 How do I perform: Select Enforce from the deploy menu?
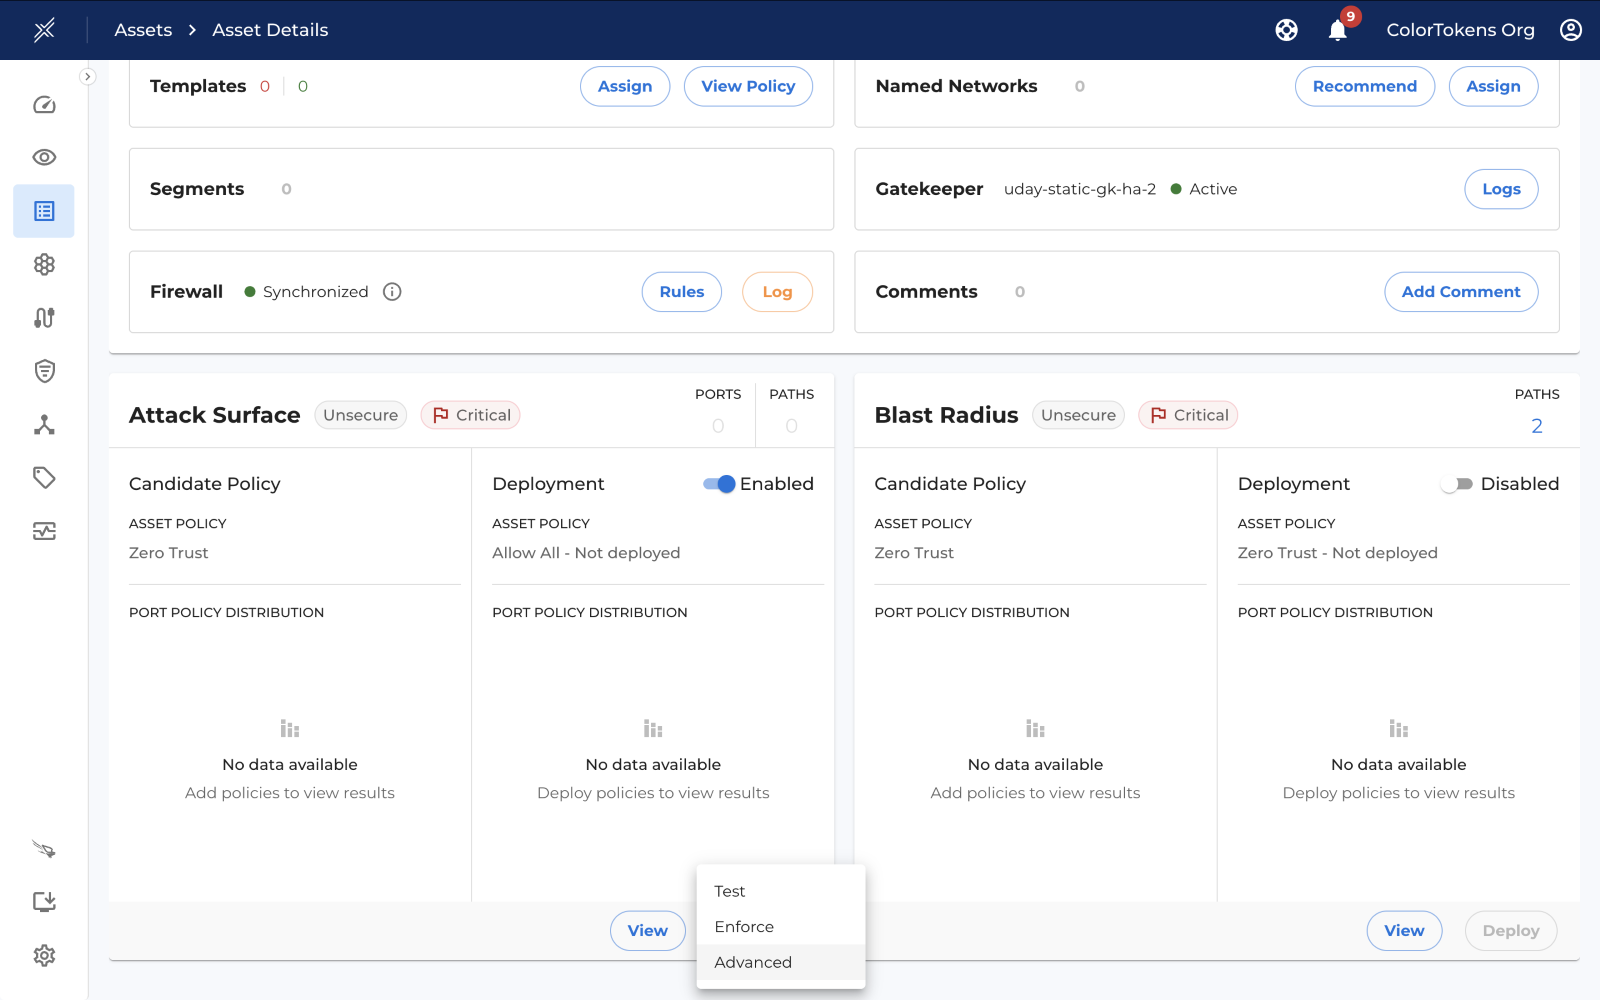(744, 927)
